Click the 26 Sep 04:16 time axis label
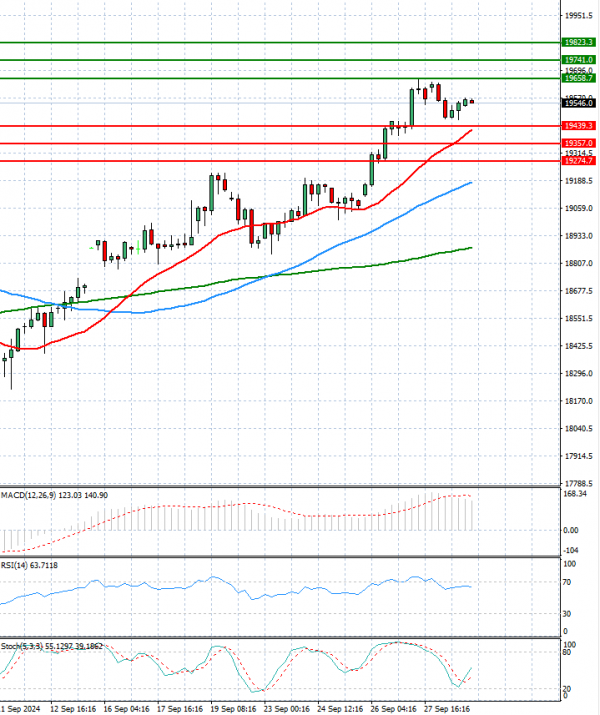This screenshot has height=715, width=600. pyautogui.click(x=393, y=709)
